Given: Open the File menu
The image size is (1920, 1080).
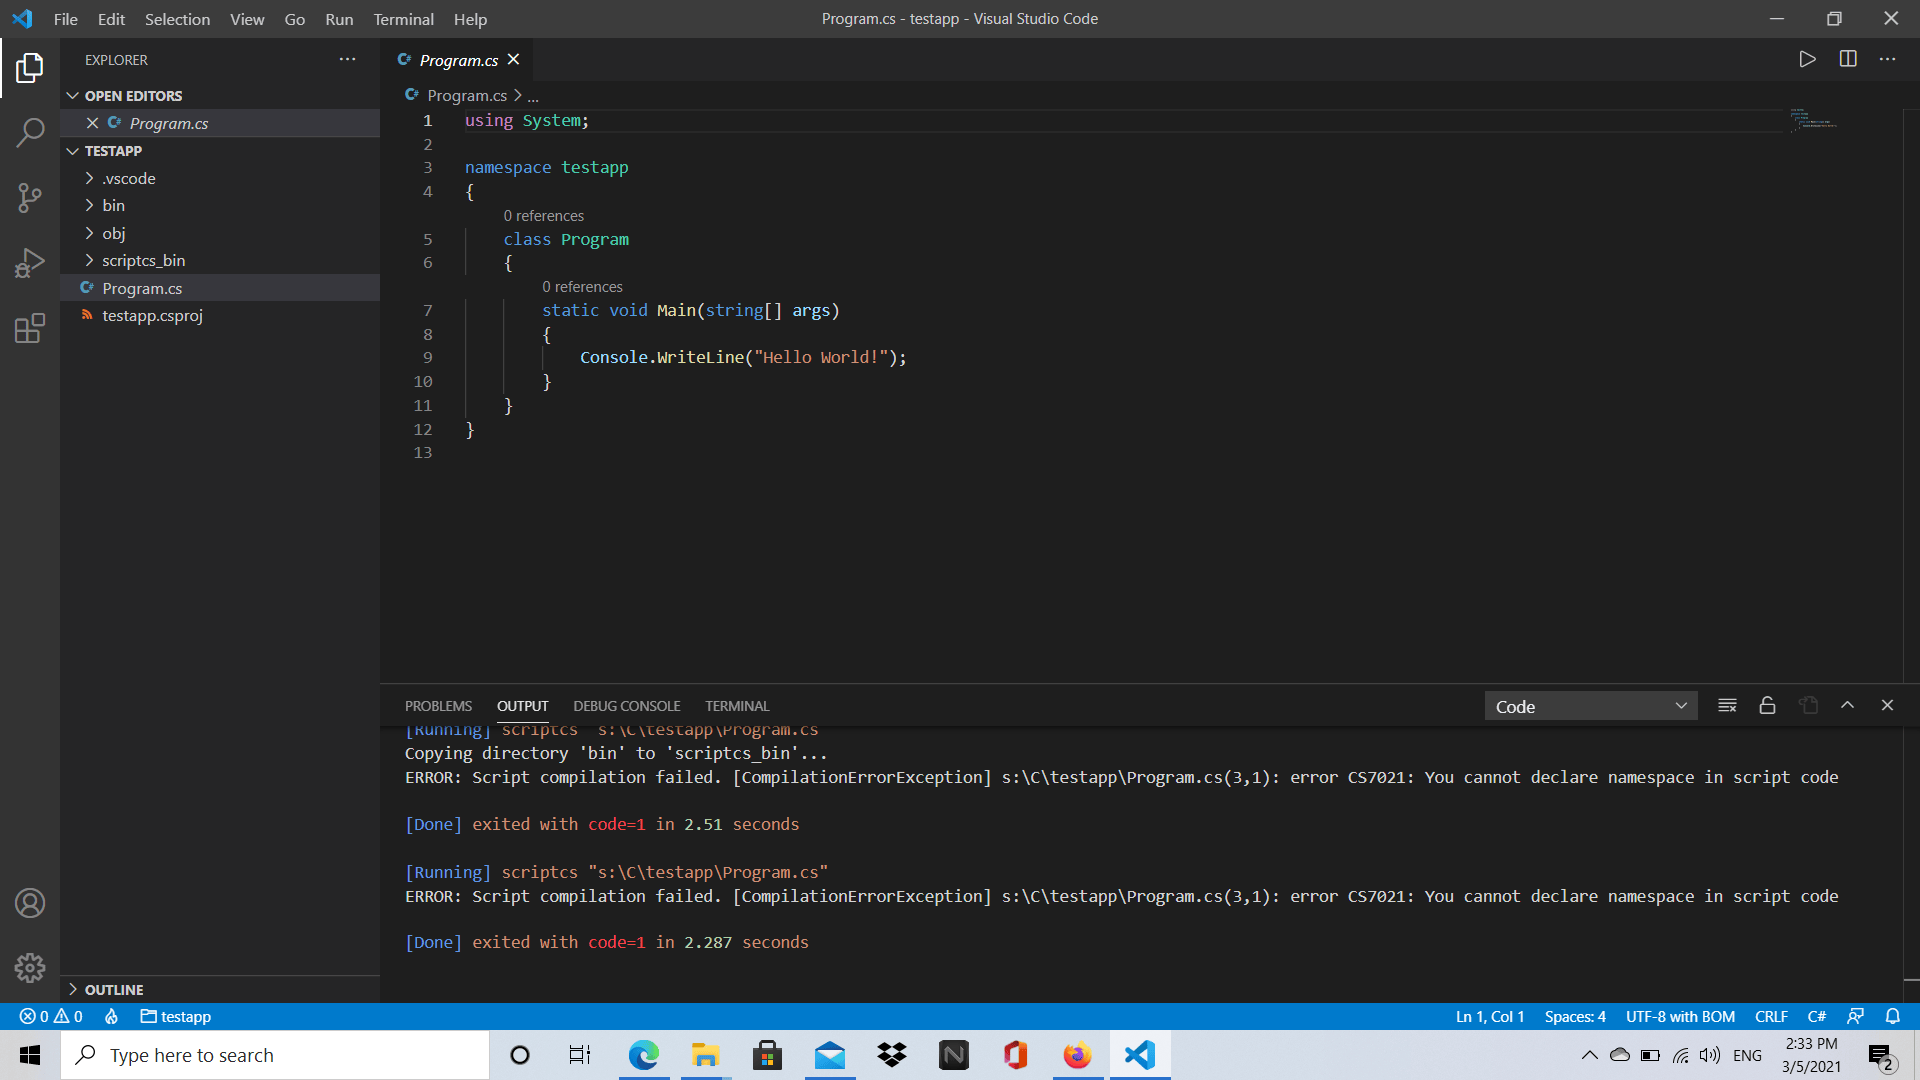Looking at the screenshot, I should (65, 19).
